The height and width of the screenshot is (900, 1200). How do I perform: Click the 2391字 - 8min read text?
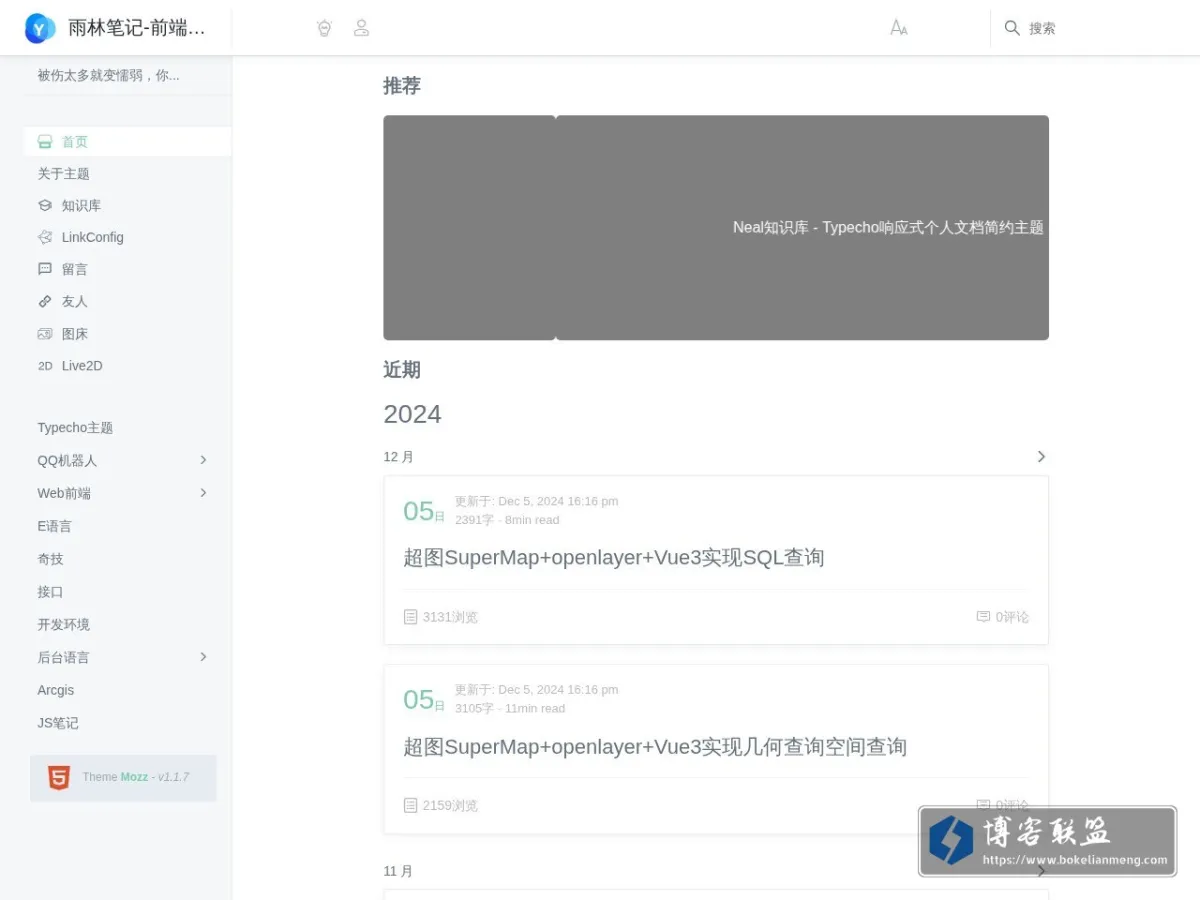tap(507, 520)
